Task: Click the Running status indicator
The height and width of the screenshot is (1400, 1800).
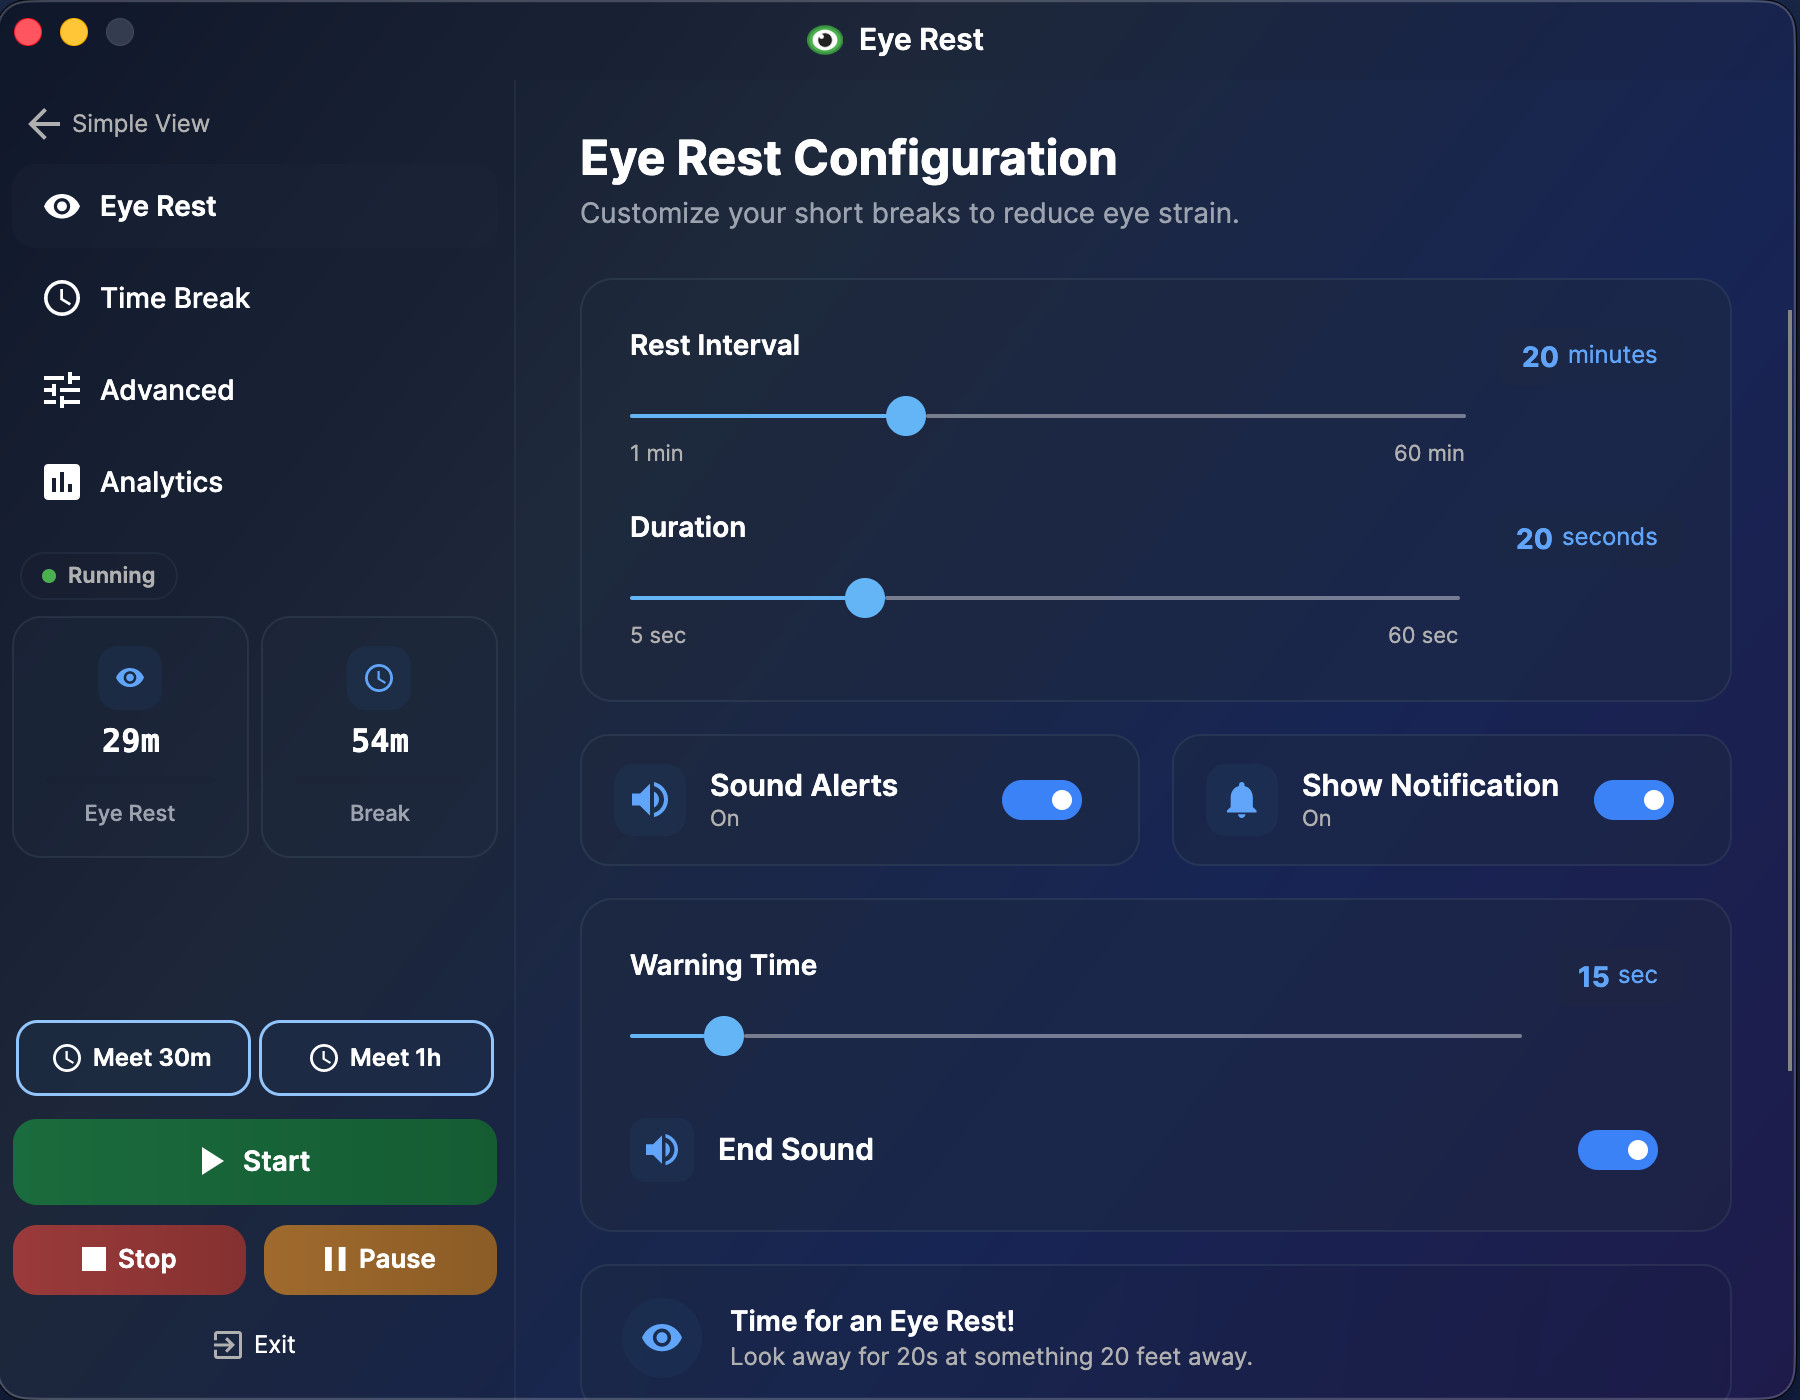Action: [x=99, y=576]
